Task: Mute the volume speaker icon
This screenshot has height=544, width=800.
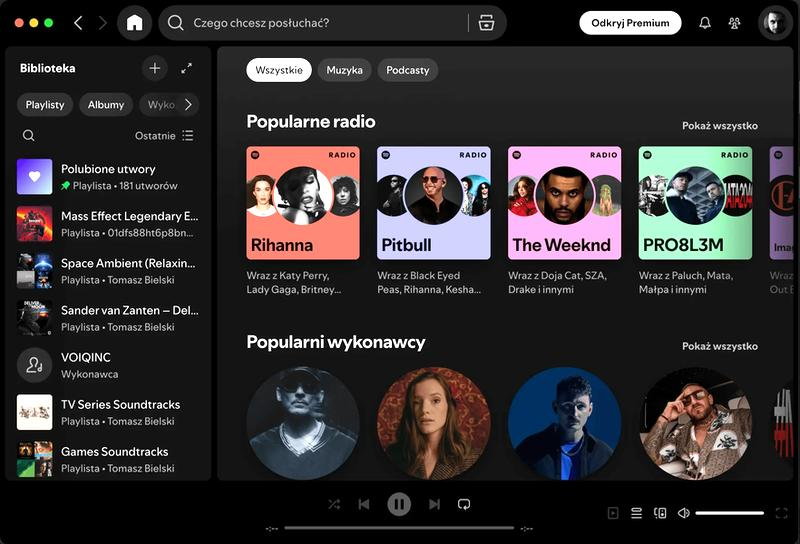Action: (x=684, y=513)
